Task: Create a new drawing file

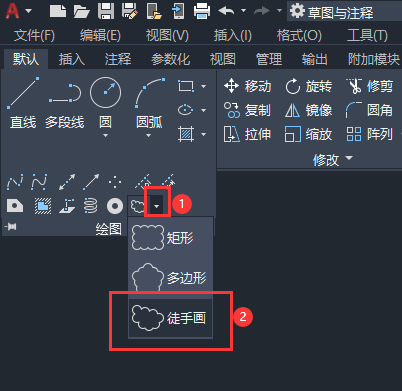Action: click(x=58, y=11)
